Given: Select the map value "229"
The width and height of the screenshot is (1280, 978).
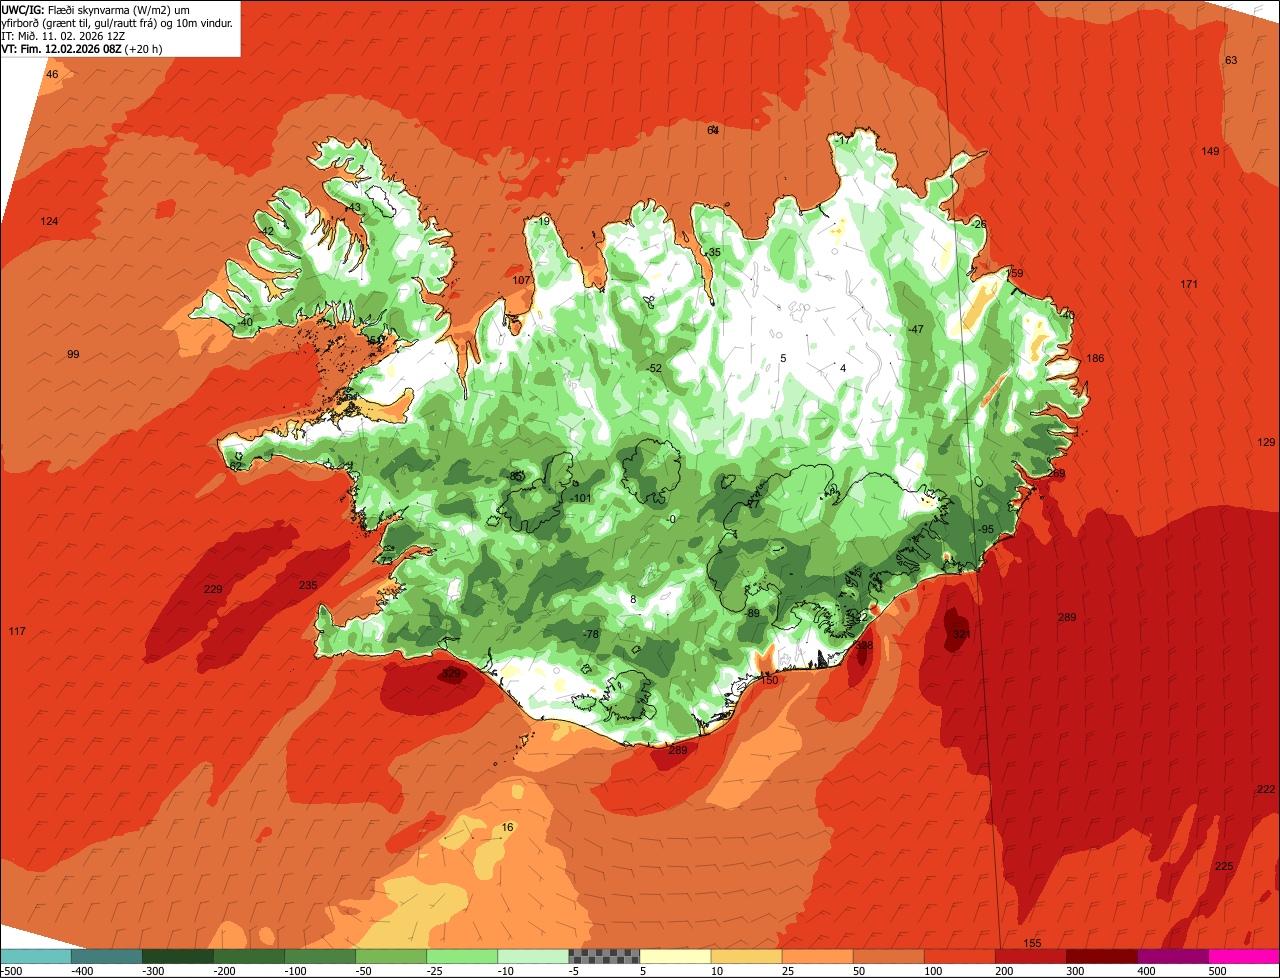Looking at the screenshot, I should pos(213,589).
